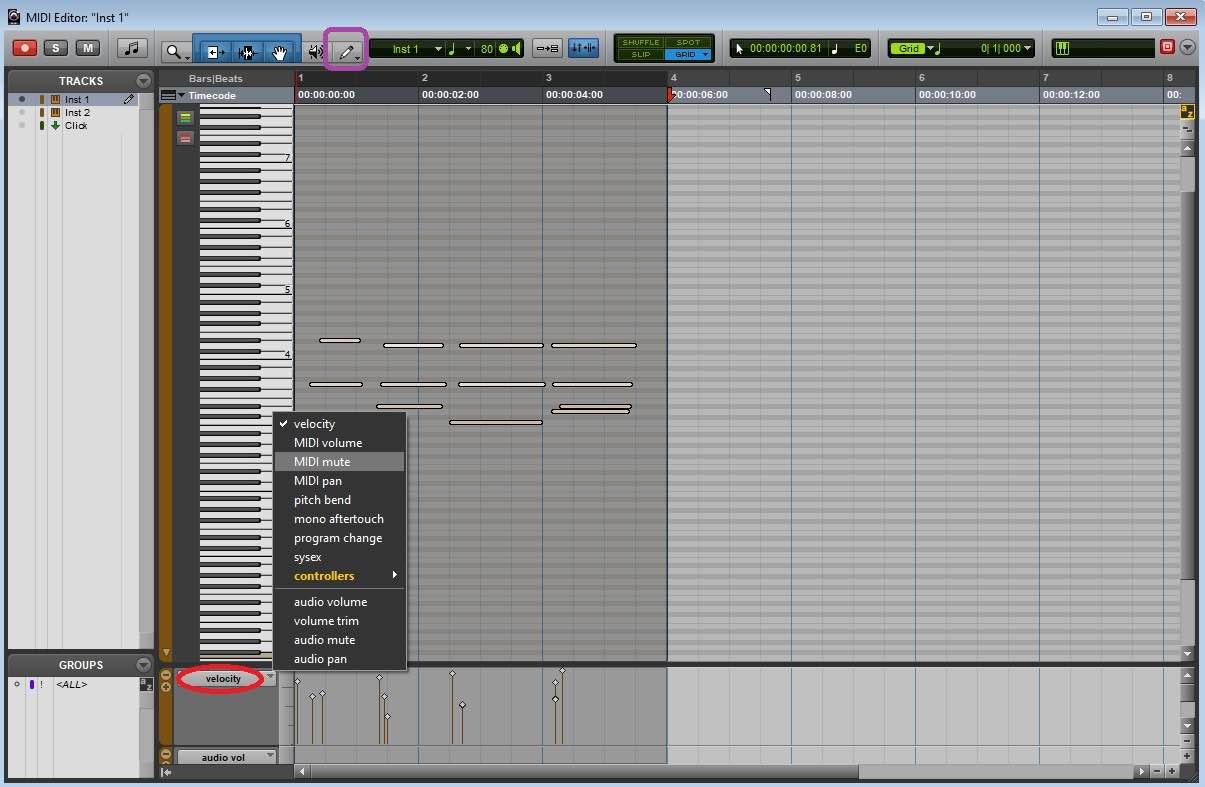Select MIDI pan from the context menu
The image size is (1205, 787).
(318, 481)
